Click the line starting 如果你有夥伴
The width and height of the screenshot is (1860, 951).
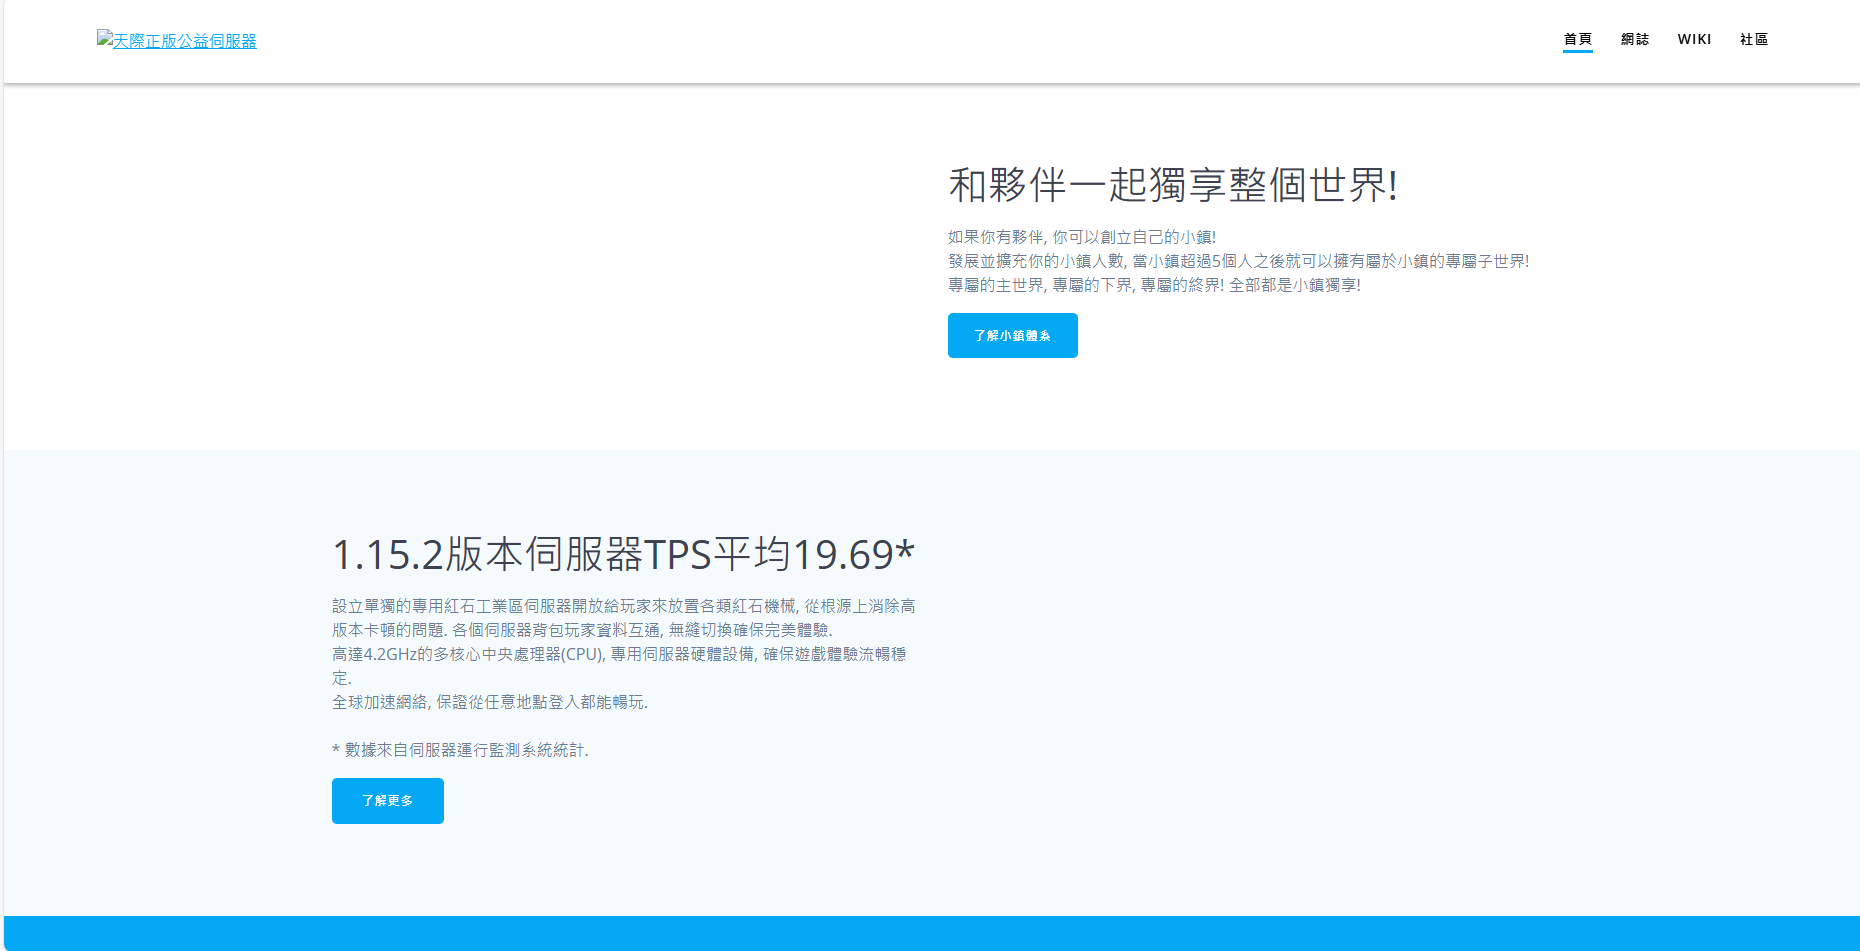(x=1081, y=237)
